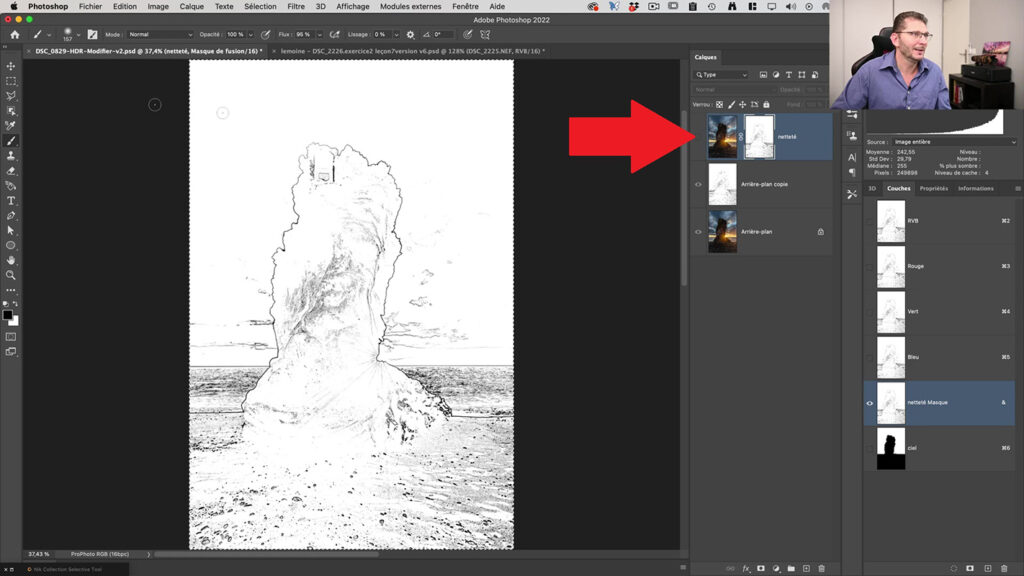Switch to the Propriétés tab
Screen dimensions: 1024x576
click(934, 188)
